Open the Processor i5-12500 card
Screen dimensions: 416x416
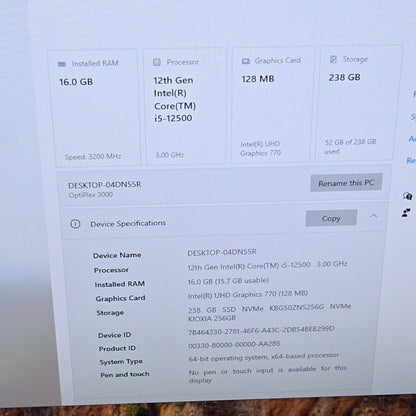tap(185, 106)
